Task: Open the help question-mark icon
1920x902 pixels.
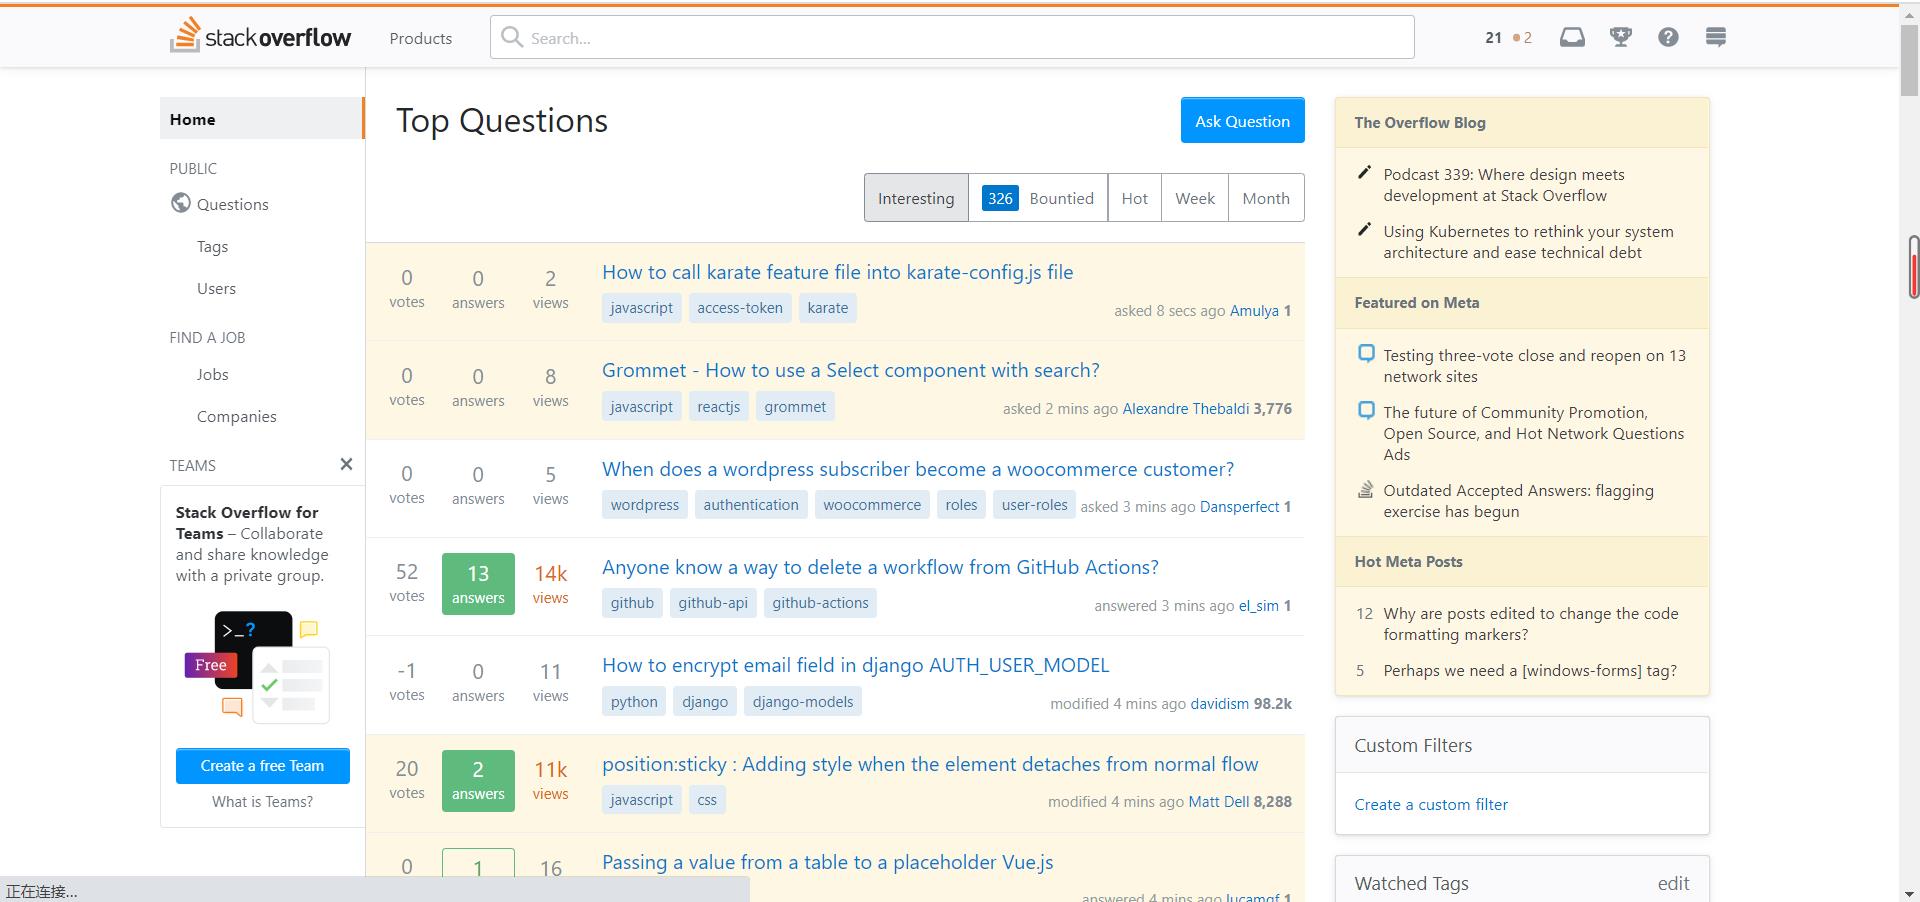Action: click(1668, 37)
